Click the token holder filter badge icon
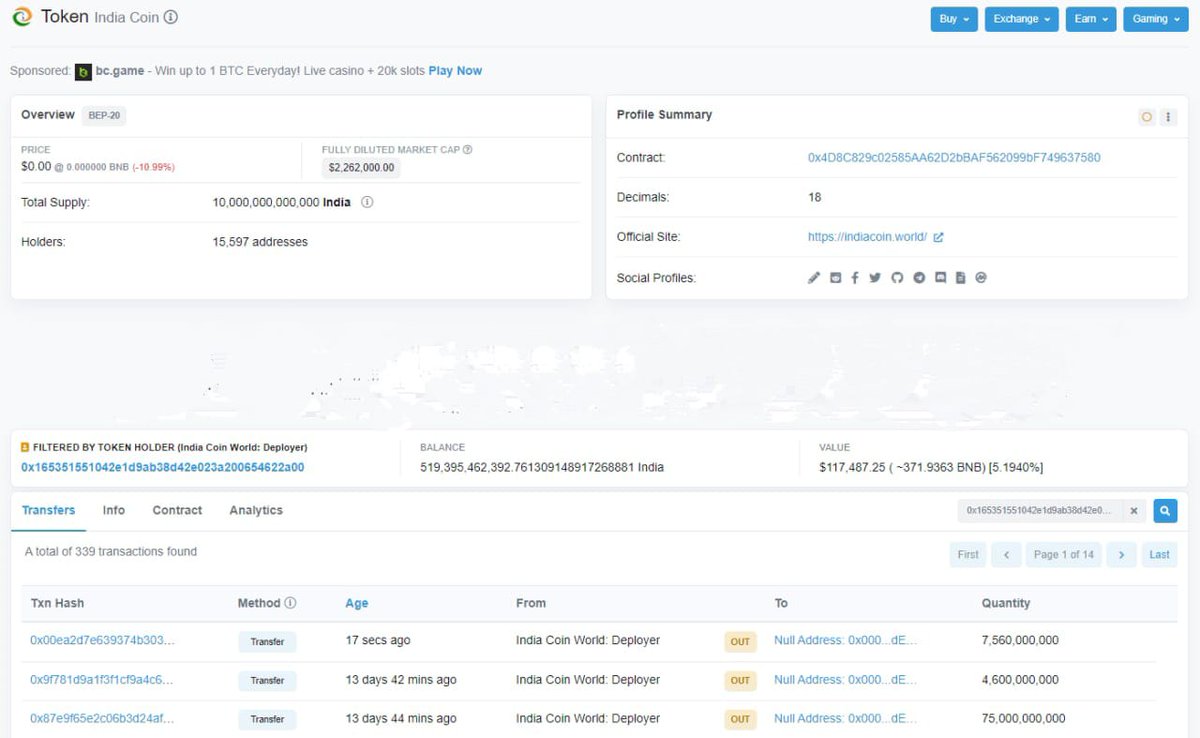Image resolution: width=1200 pixels, height=738 pixels. tap(25, 448)
